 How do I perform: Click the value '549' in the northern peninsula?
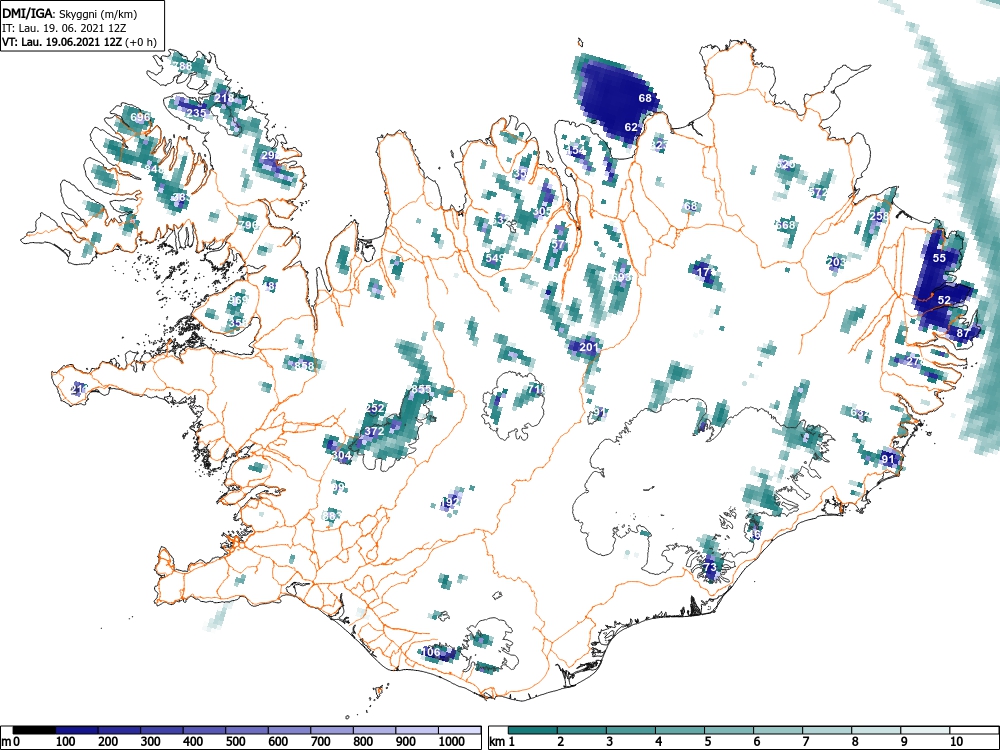pyautogui.click(x=494, y=258)
